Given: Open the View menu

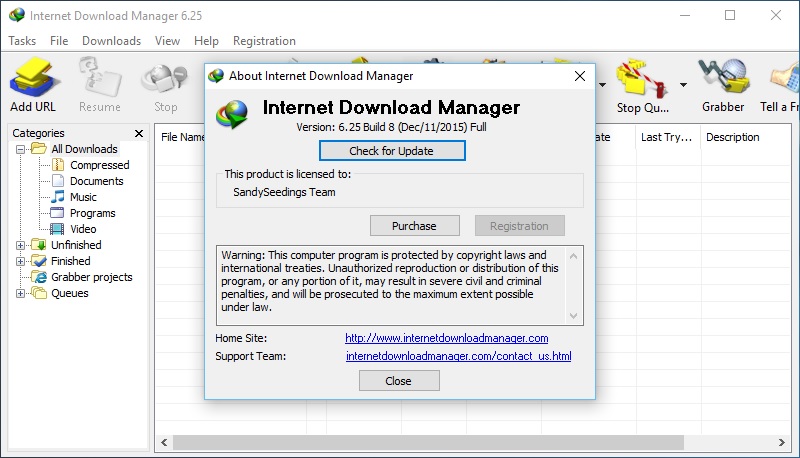Looking at the screenshot, I should pyautogui.click(x=167, y=41).
